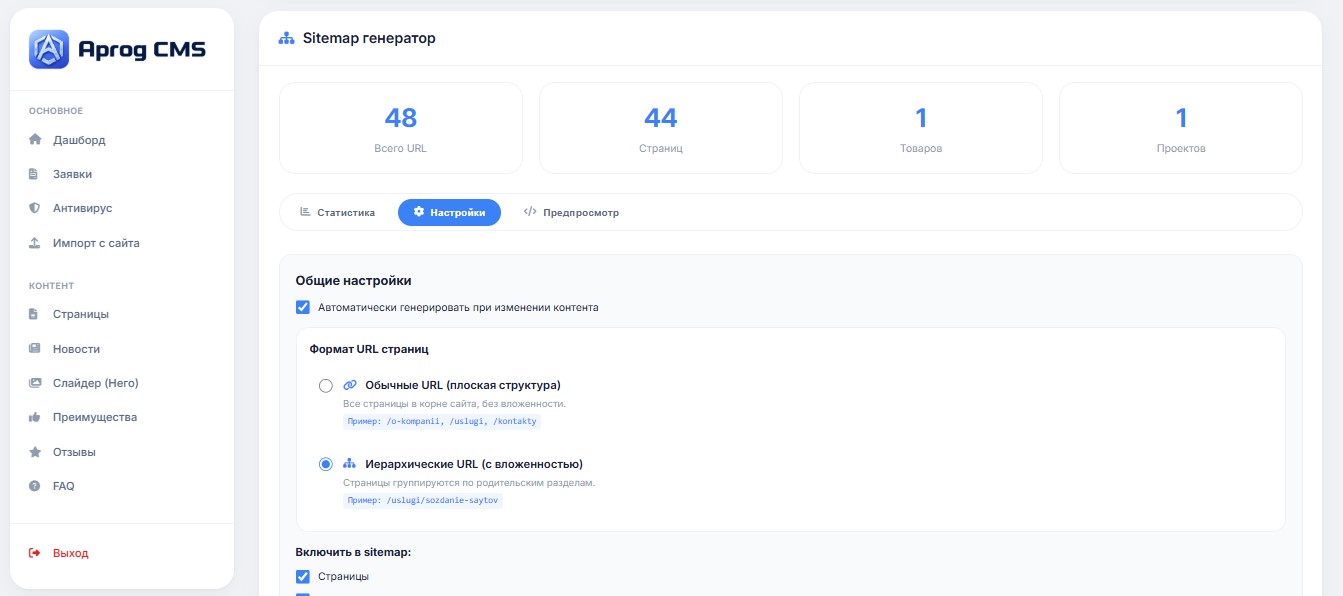This screenshot has height=596, width=1343.
Task: Click the Предпросмотр code icon
Action: [530, 212]
